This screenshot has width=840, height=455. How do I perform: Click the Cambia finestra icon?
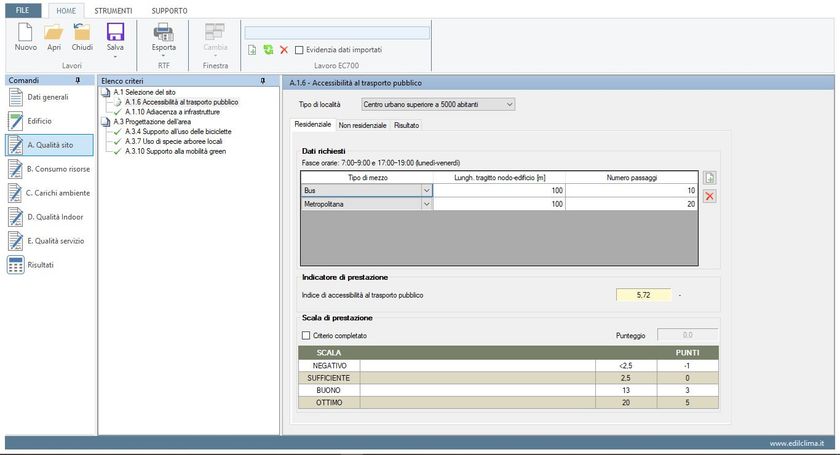(x=215, y=32)
